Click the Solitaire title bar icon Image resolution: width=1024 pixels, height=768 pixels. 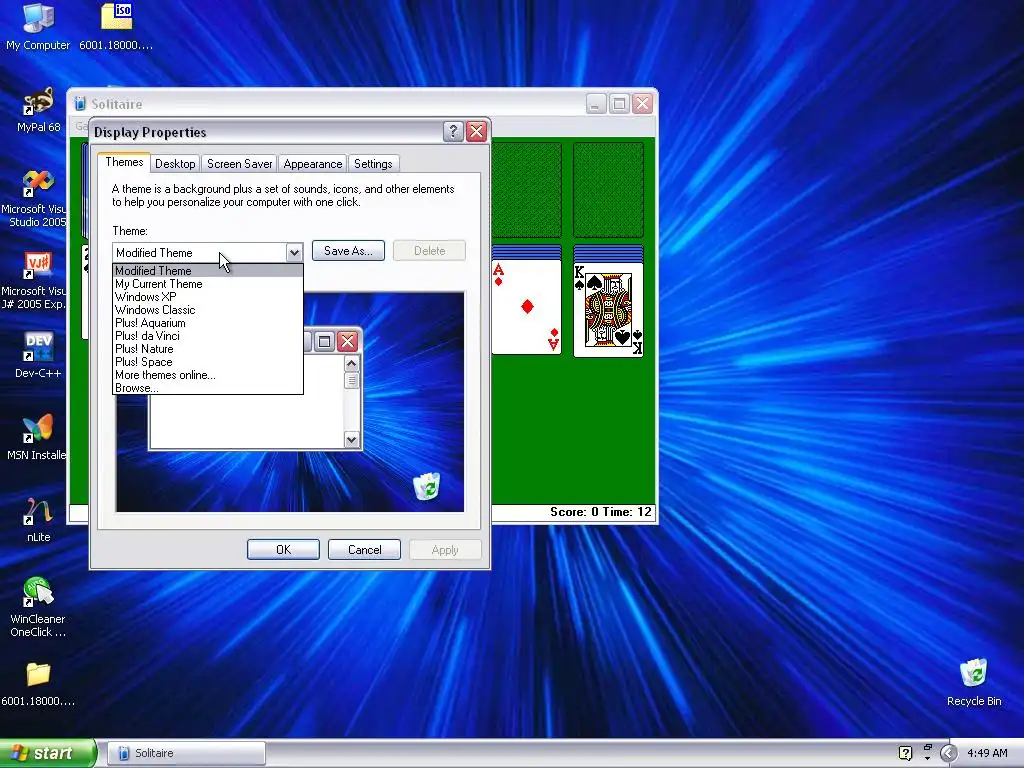80,104
